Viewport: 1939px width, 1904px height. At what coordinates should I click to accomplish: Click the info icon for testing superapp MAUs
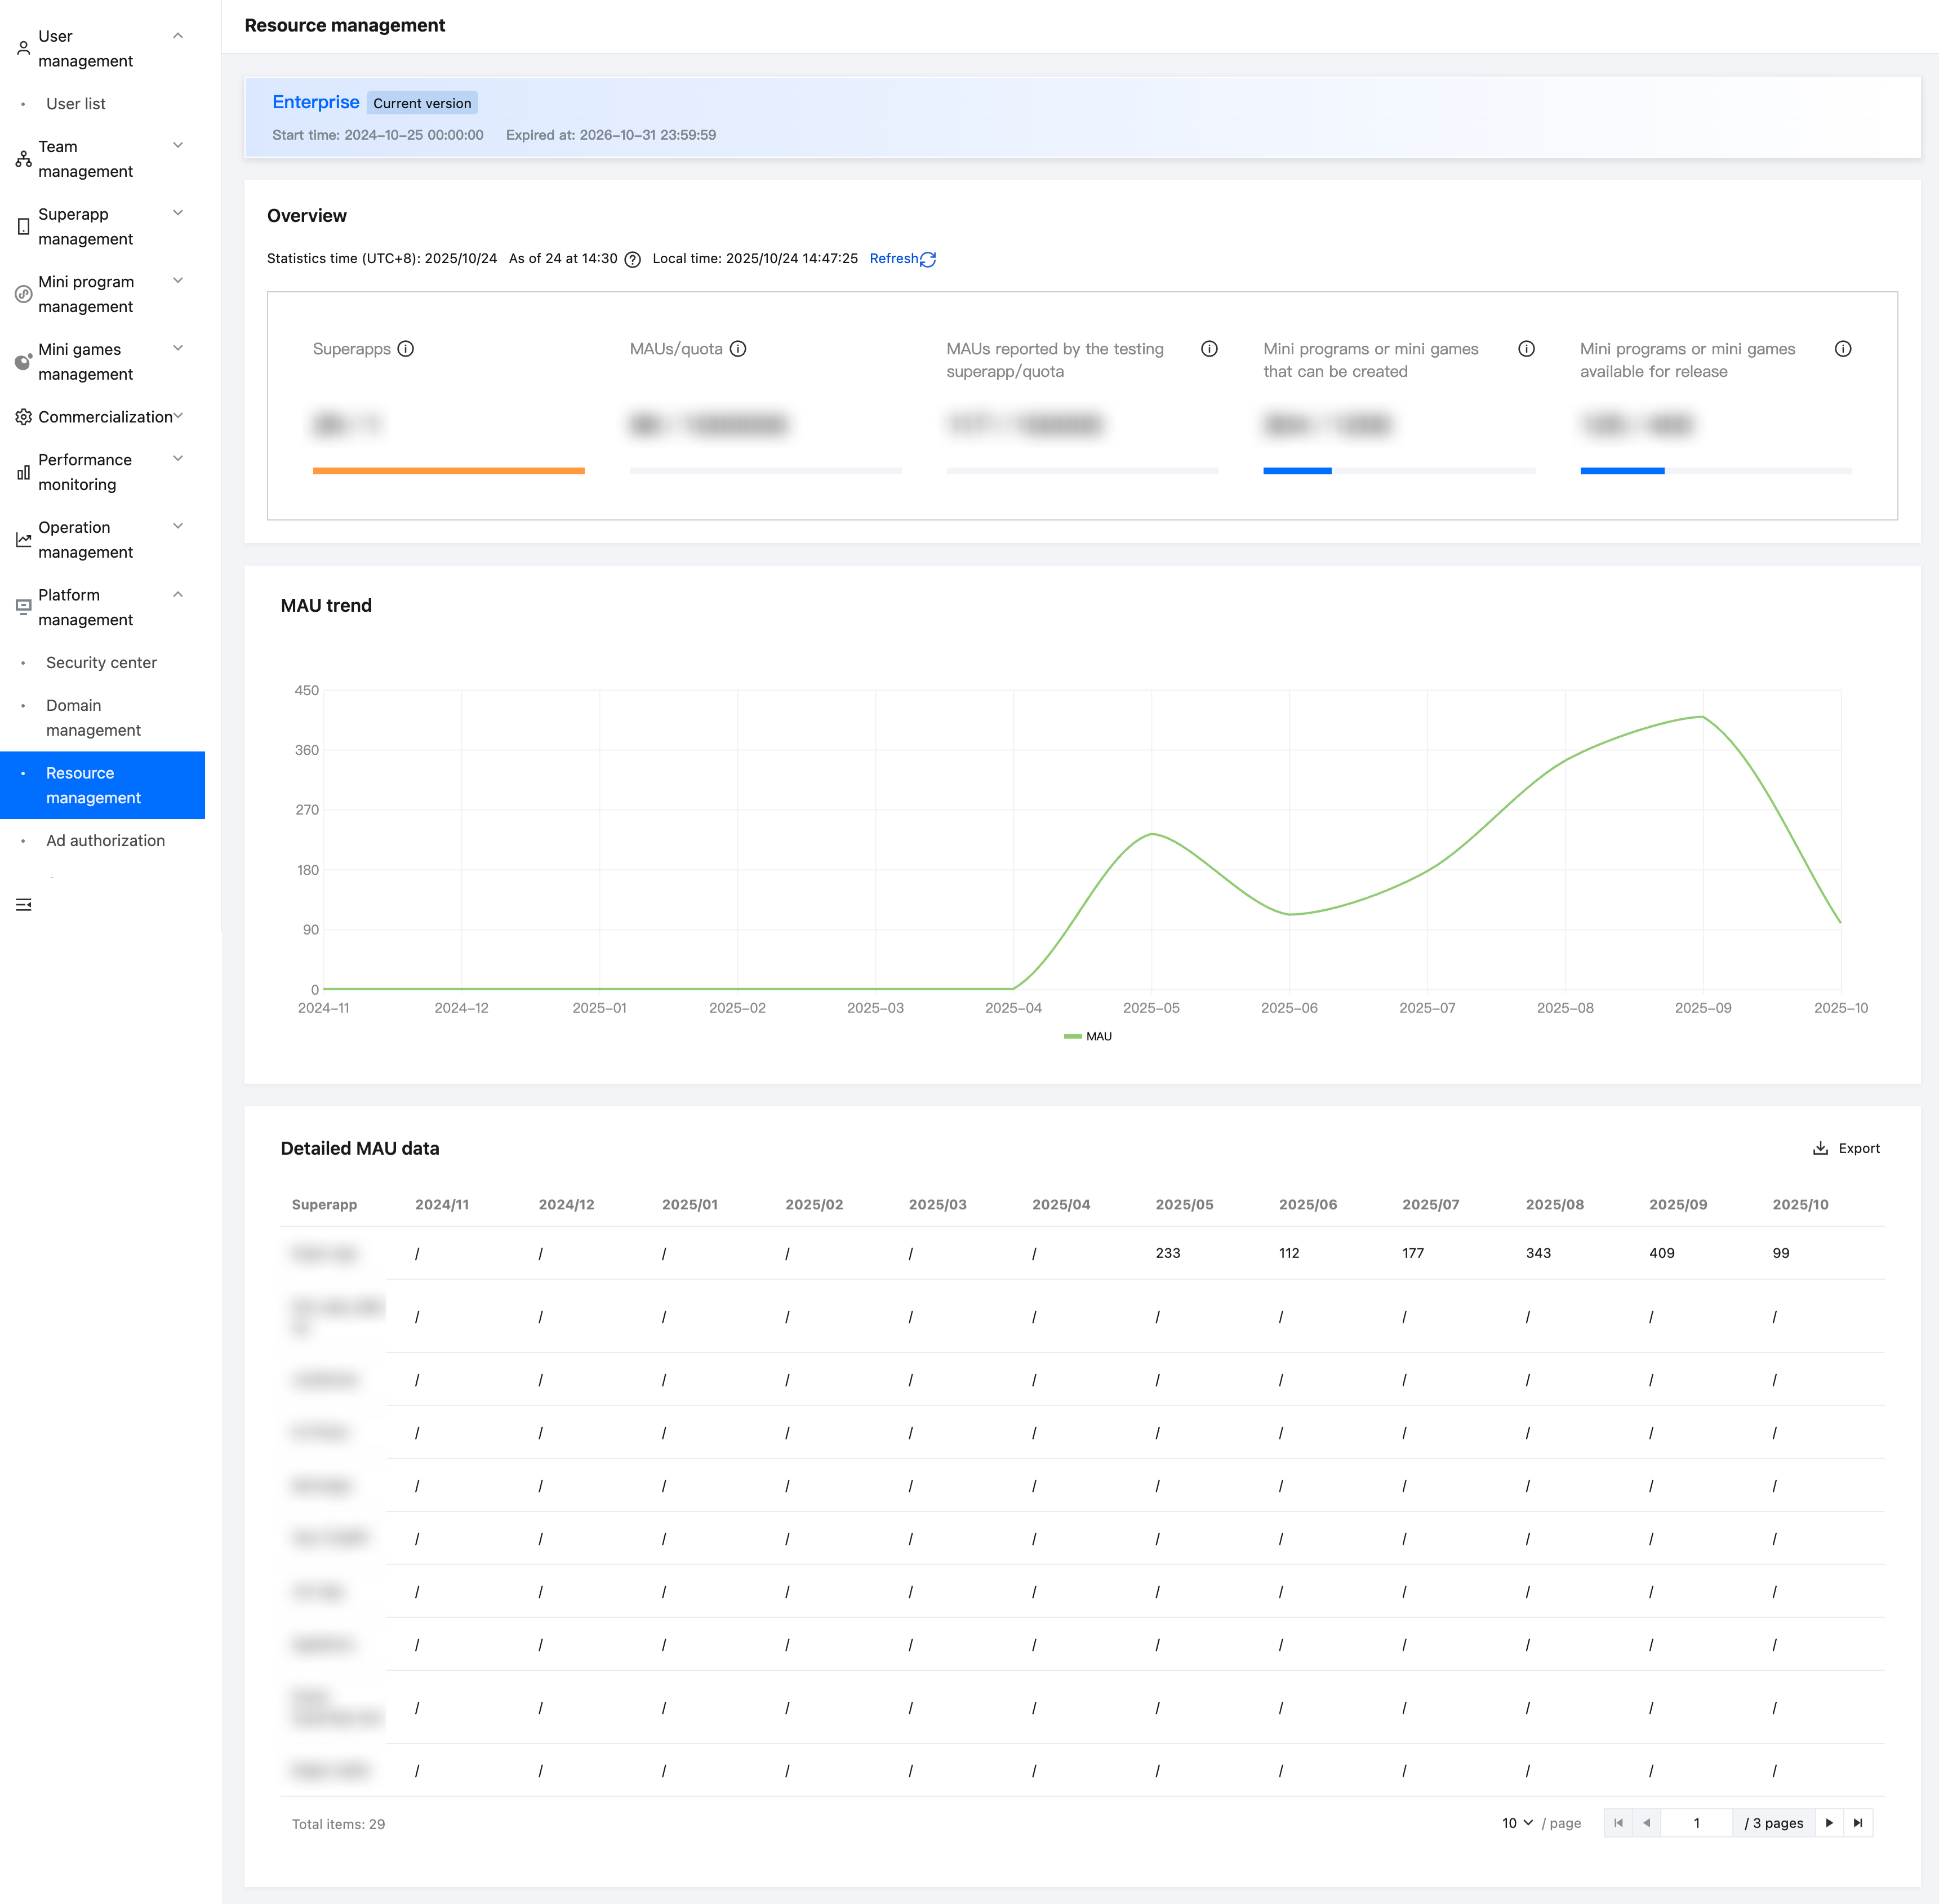[x=1209, y=349]
